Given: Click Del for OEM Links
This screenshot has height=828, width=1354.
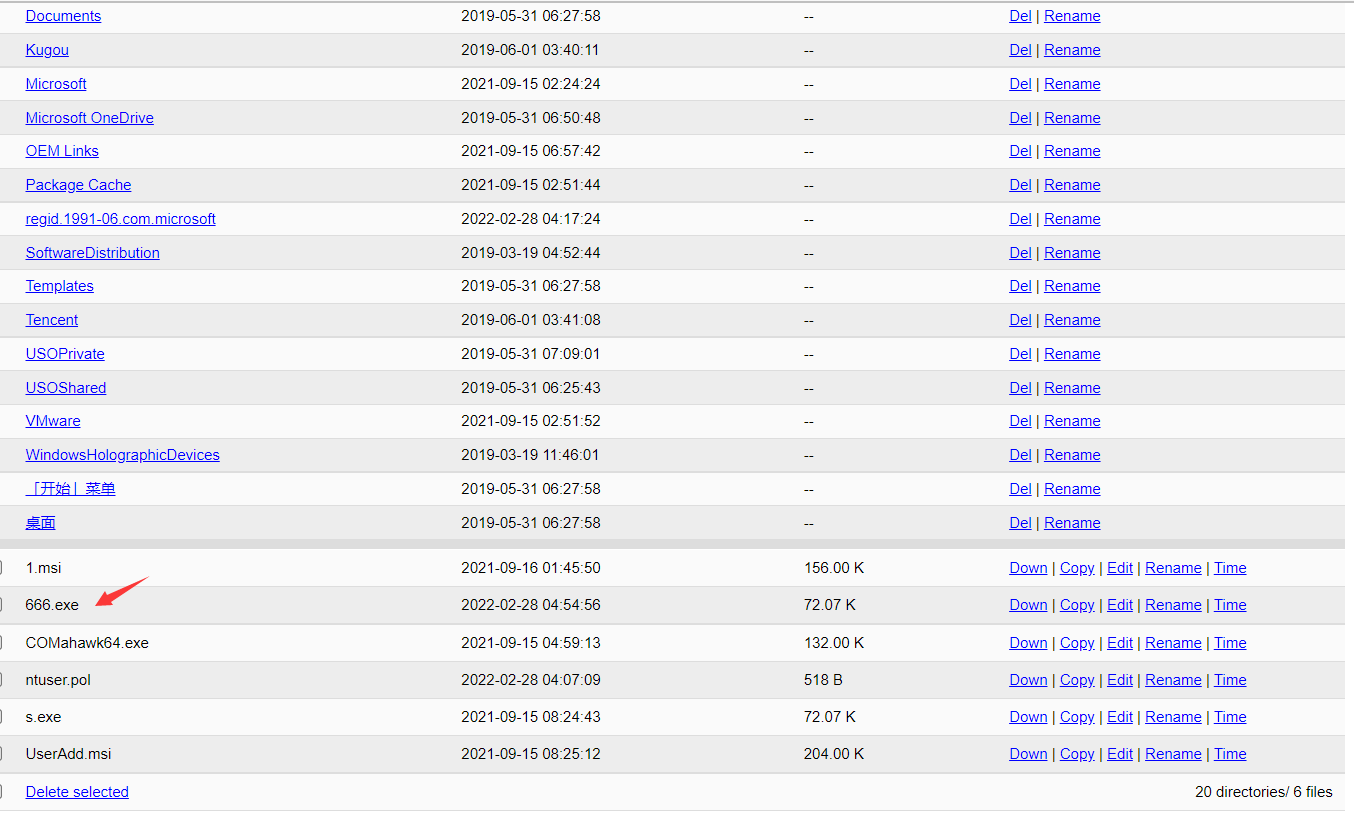Looking at the screenshot, I should click(x=1020, y=151).
